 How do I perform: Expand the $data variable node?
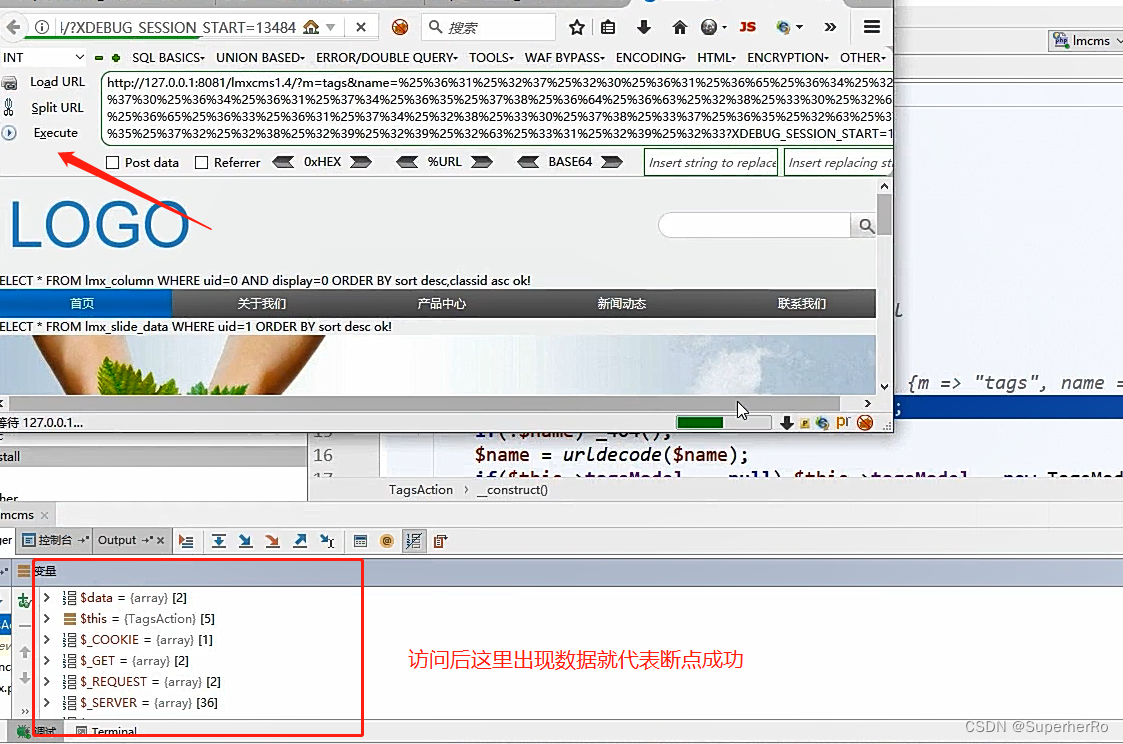pyautogui.click(x=47, y=597)
